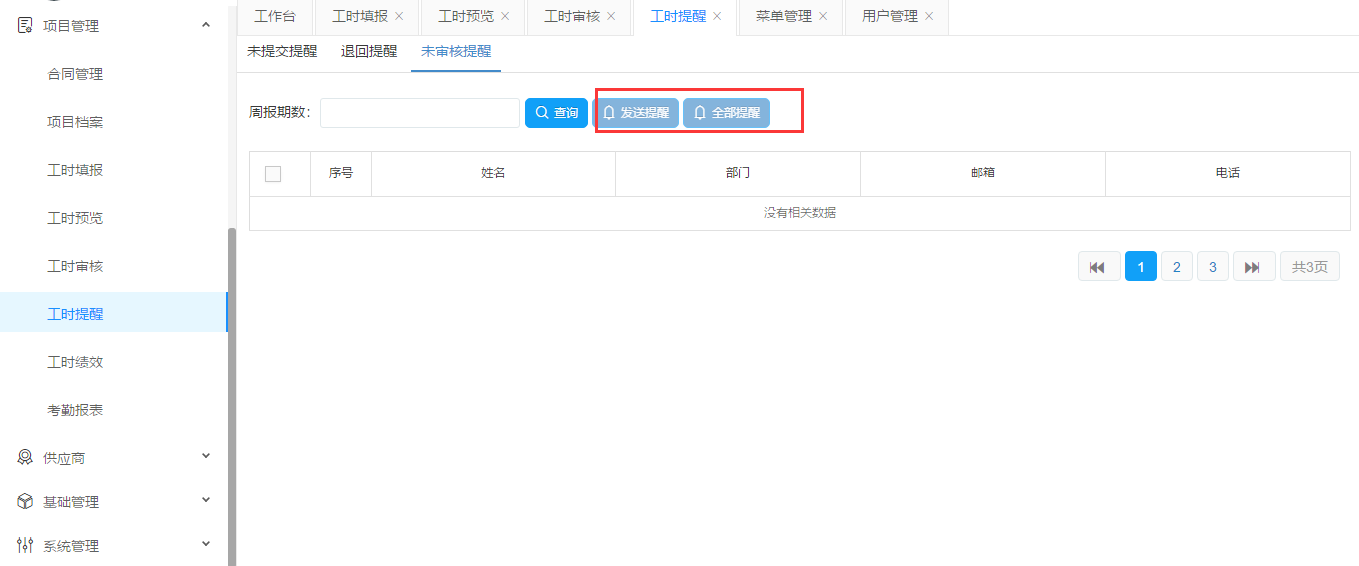Click the 周报期数 input field
The height and width of the screenshot is (566, 1359).
point(419,113)
